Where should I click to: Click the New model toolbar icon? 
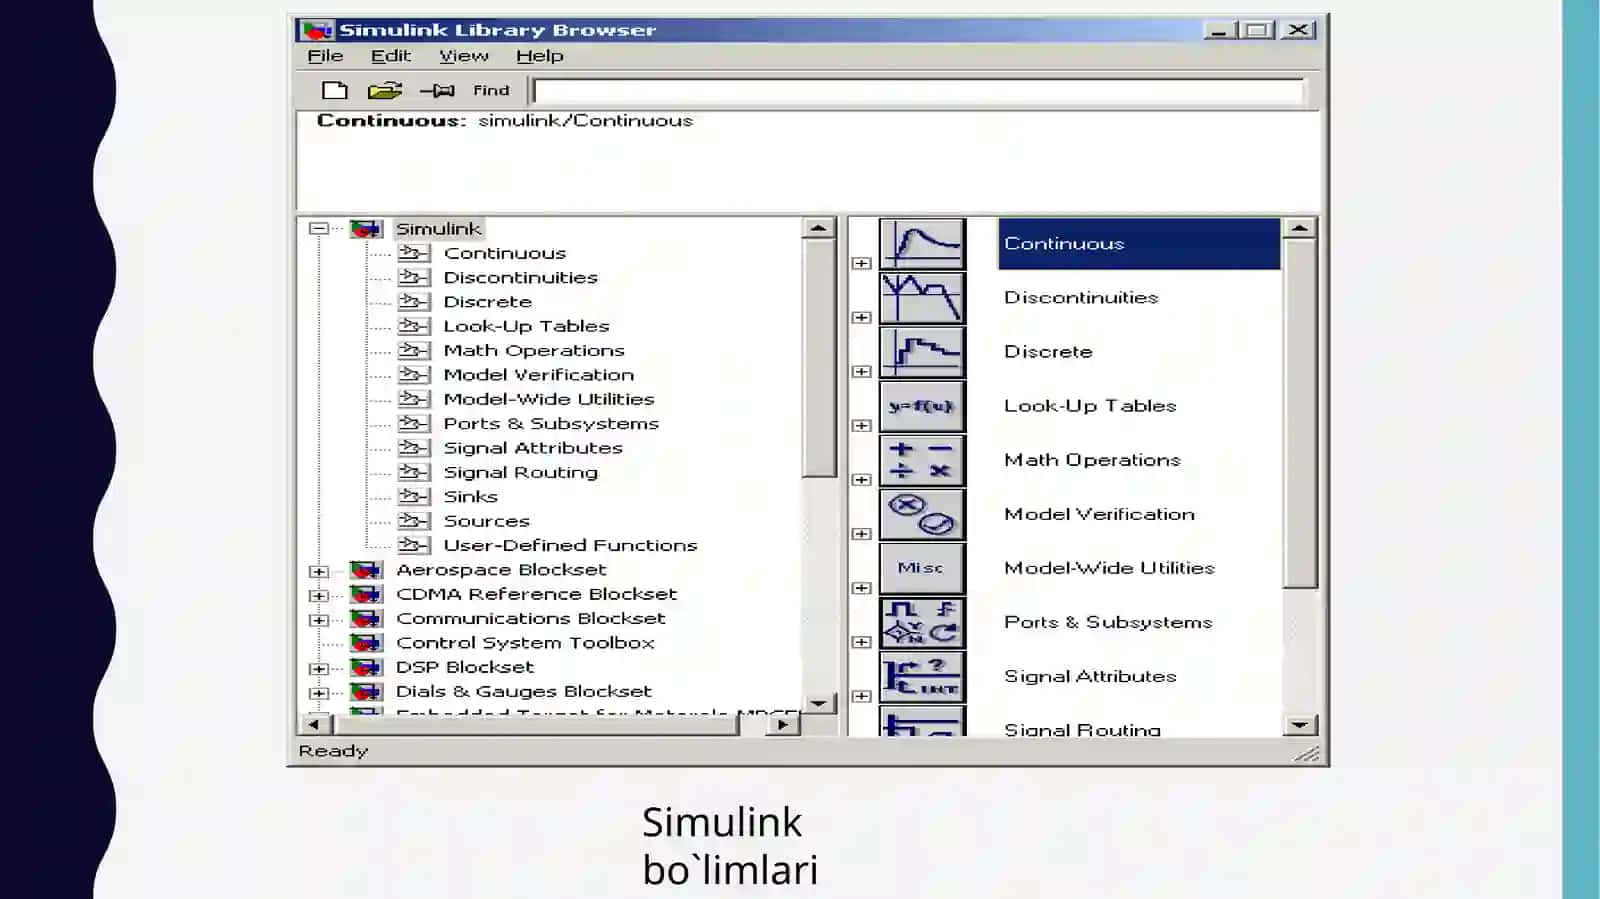(x=335, y=91)
